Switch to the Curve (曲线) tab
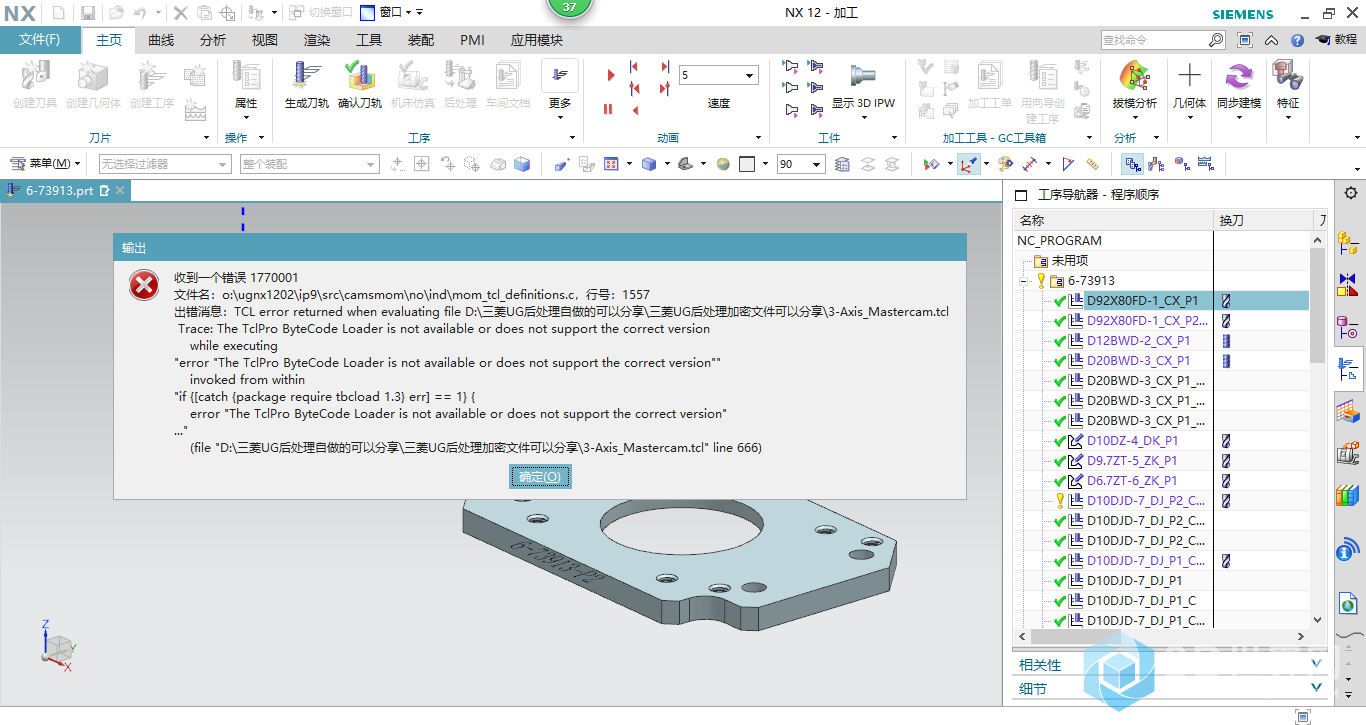 161,40
